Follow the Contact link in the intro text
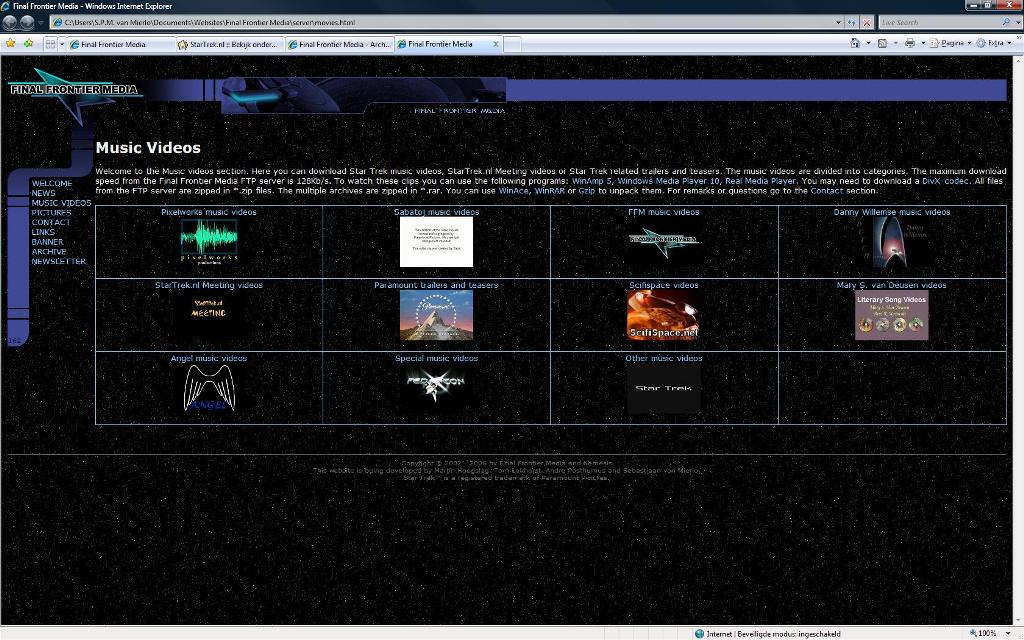Screen dimensions: 1024x640 tap(826, 191)
